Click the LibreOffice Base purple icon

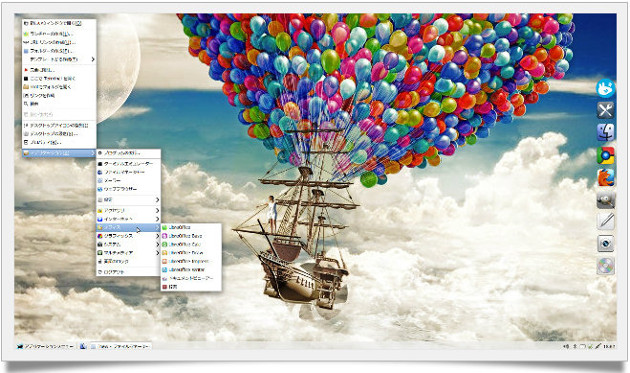[165, 236]
